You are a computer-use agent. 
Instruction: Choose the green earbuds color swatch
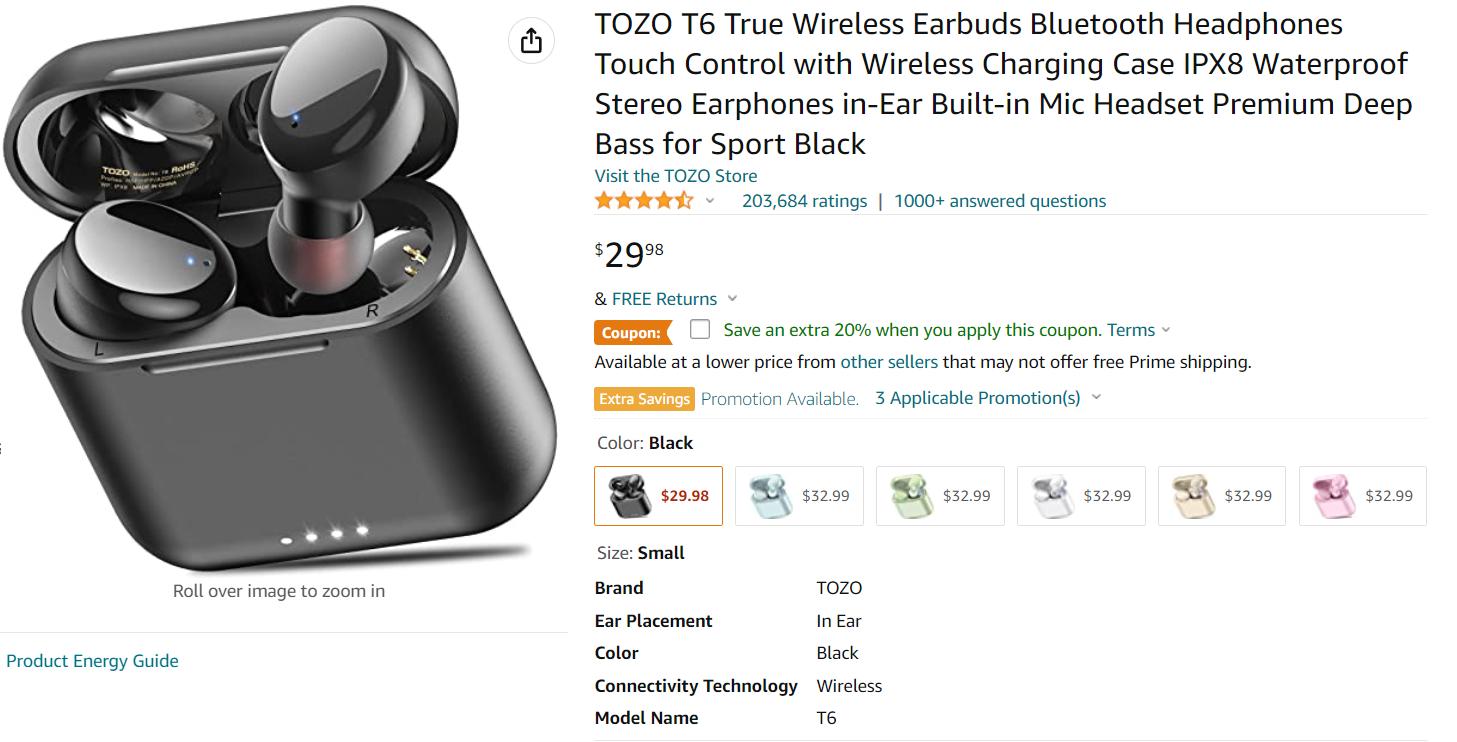[x=940, y=496]
